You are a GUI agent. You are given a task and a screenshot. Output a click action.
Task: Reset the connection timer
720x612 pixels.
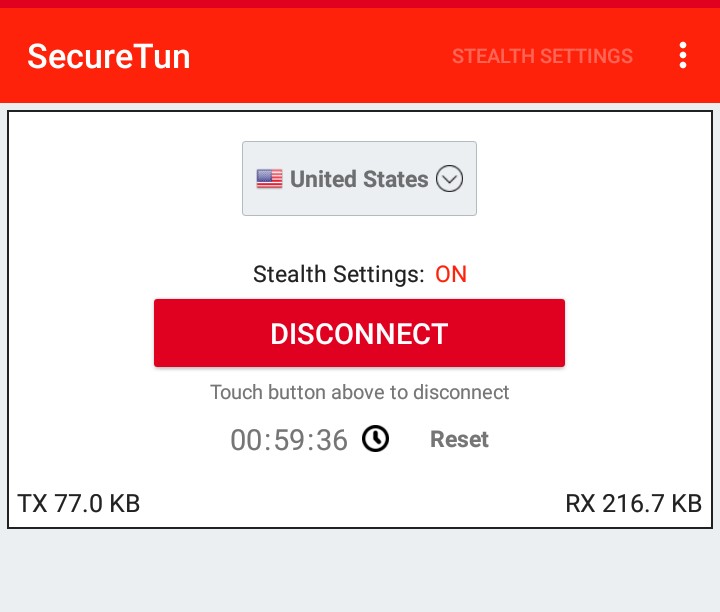pos(459,439)
